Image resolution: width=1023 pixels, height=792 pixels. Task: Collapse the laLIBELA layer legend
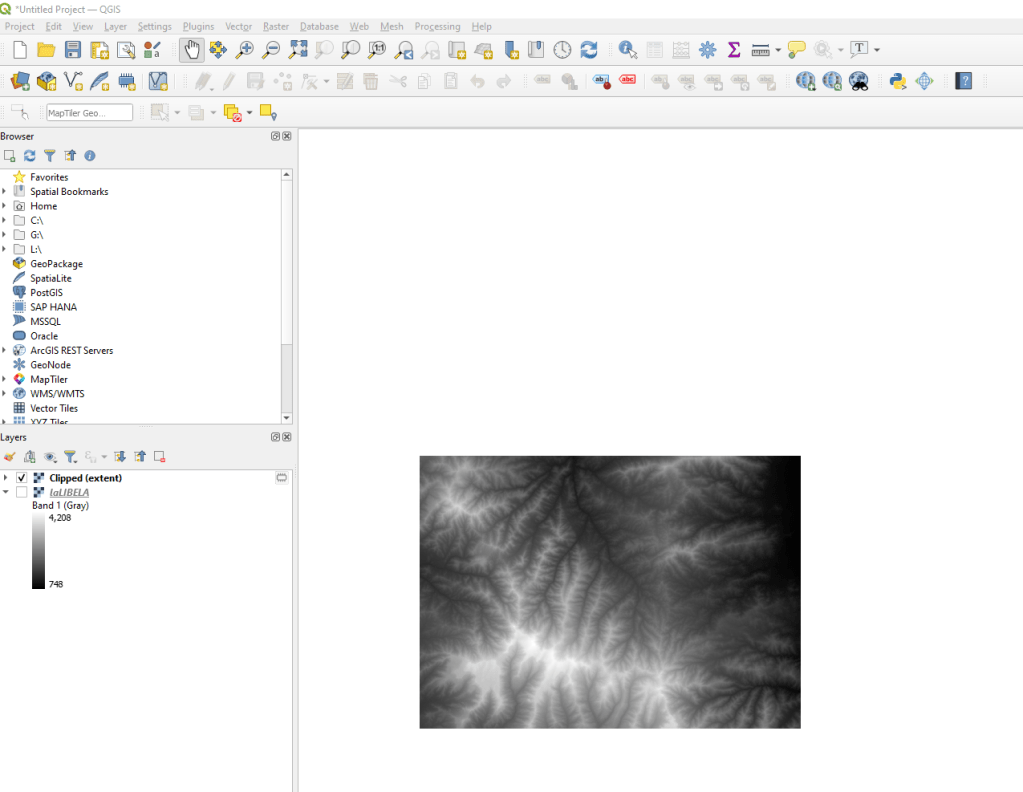(5, 492)
